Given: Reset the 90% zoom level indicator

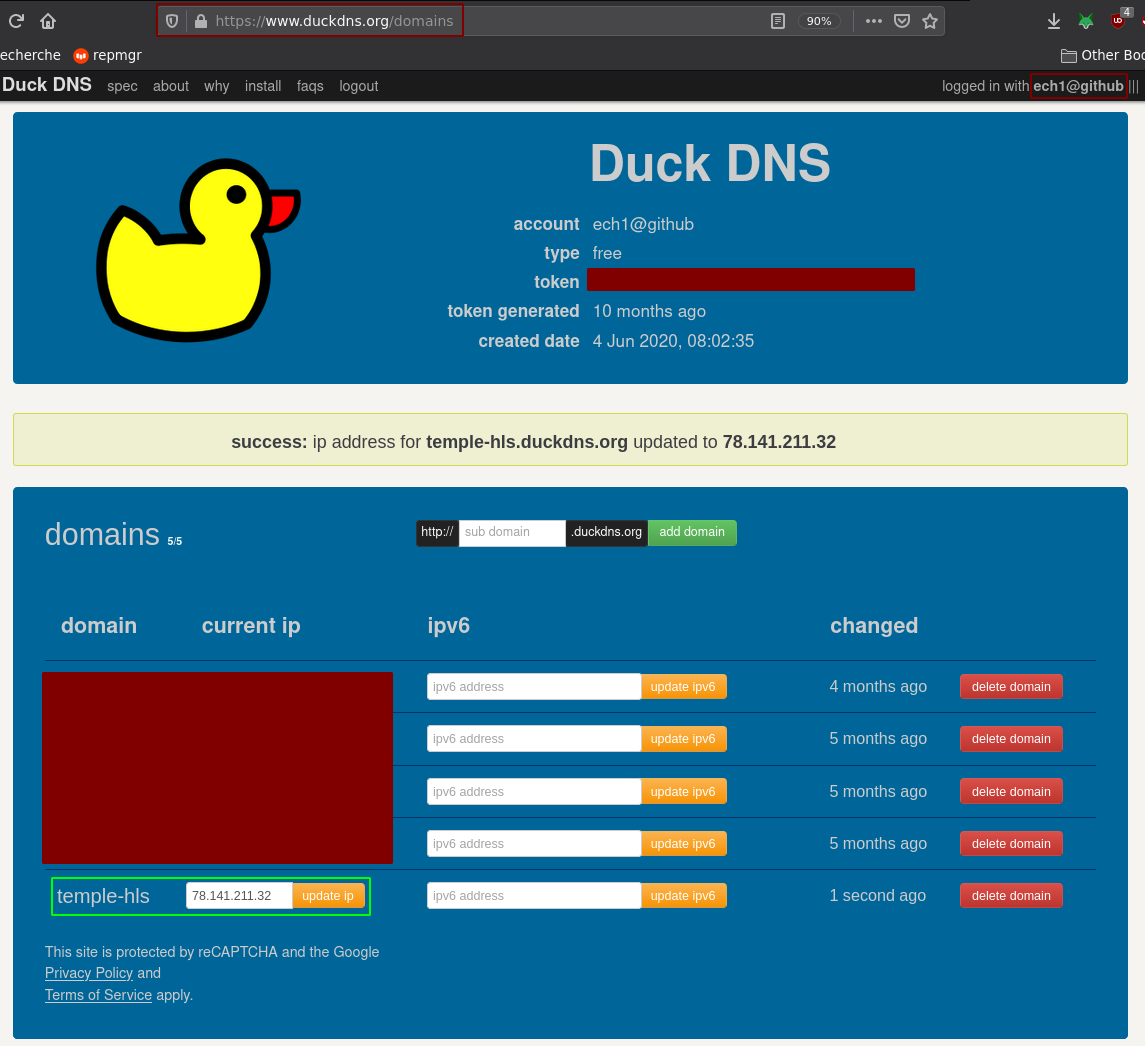Looking at the screenshot, I should [x=819, y=21].
